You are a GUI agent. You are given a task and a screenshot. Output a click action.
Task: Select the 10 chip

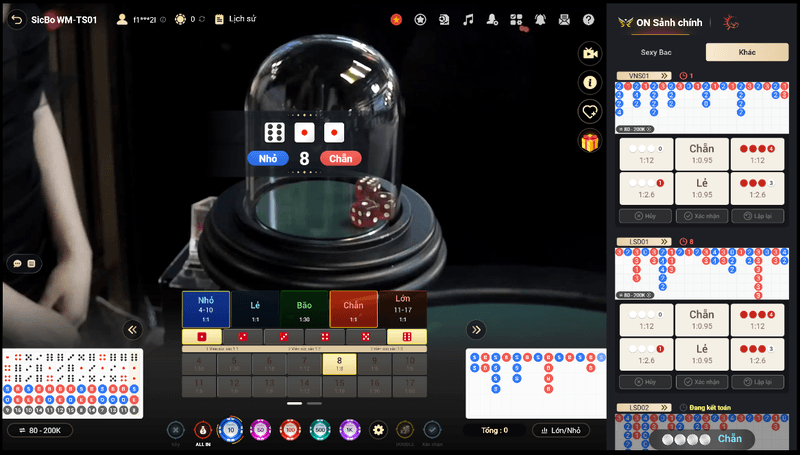(231, 430)
